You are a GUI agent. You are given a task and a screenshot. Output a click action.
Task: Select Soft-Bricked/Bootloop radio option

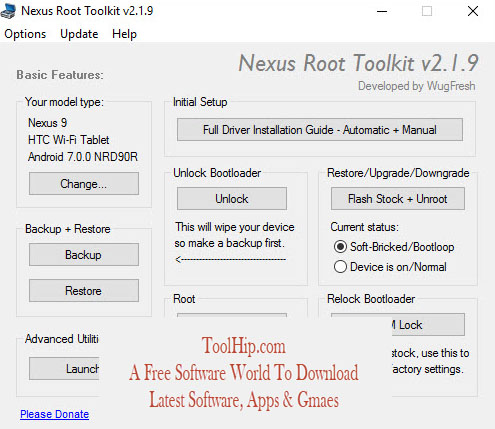click(340, 247)
